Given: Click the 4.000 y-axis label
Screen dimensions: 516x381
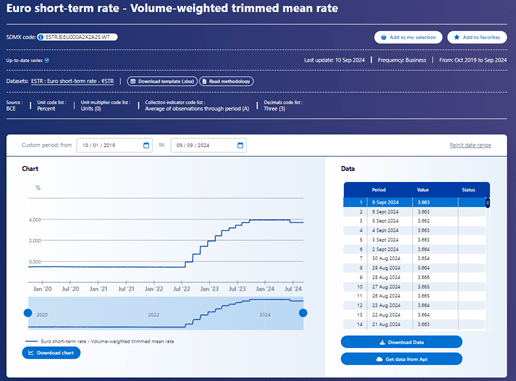Looking at the screenshot, I should point(35,220).
